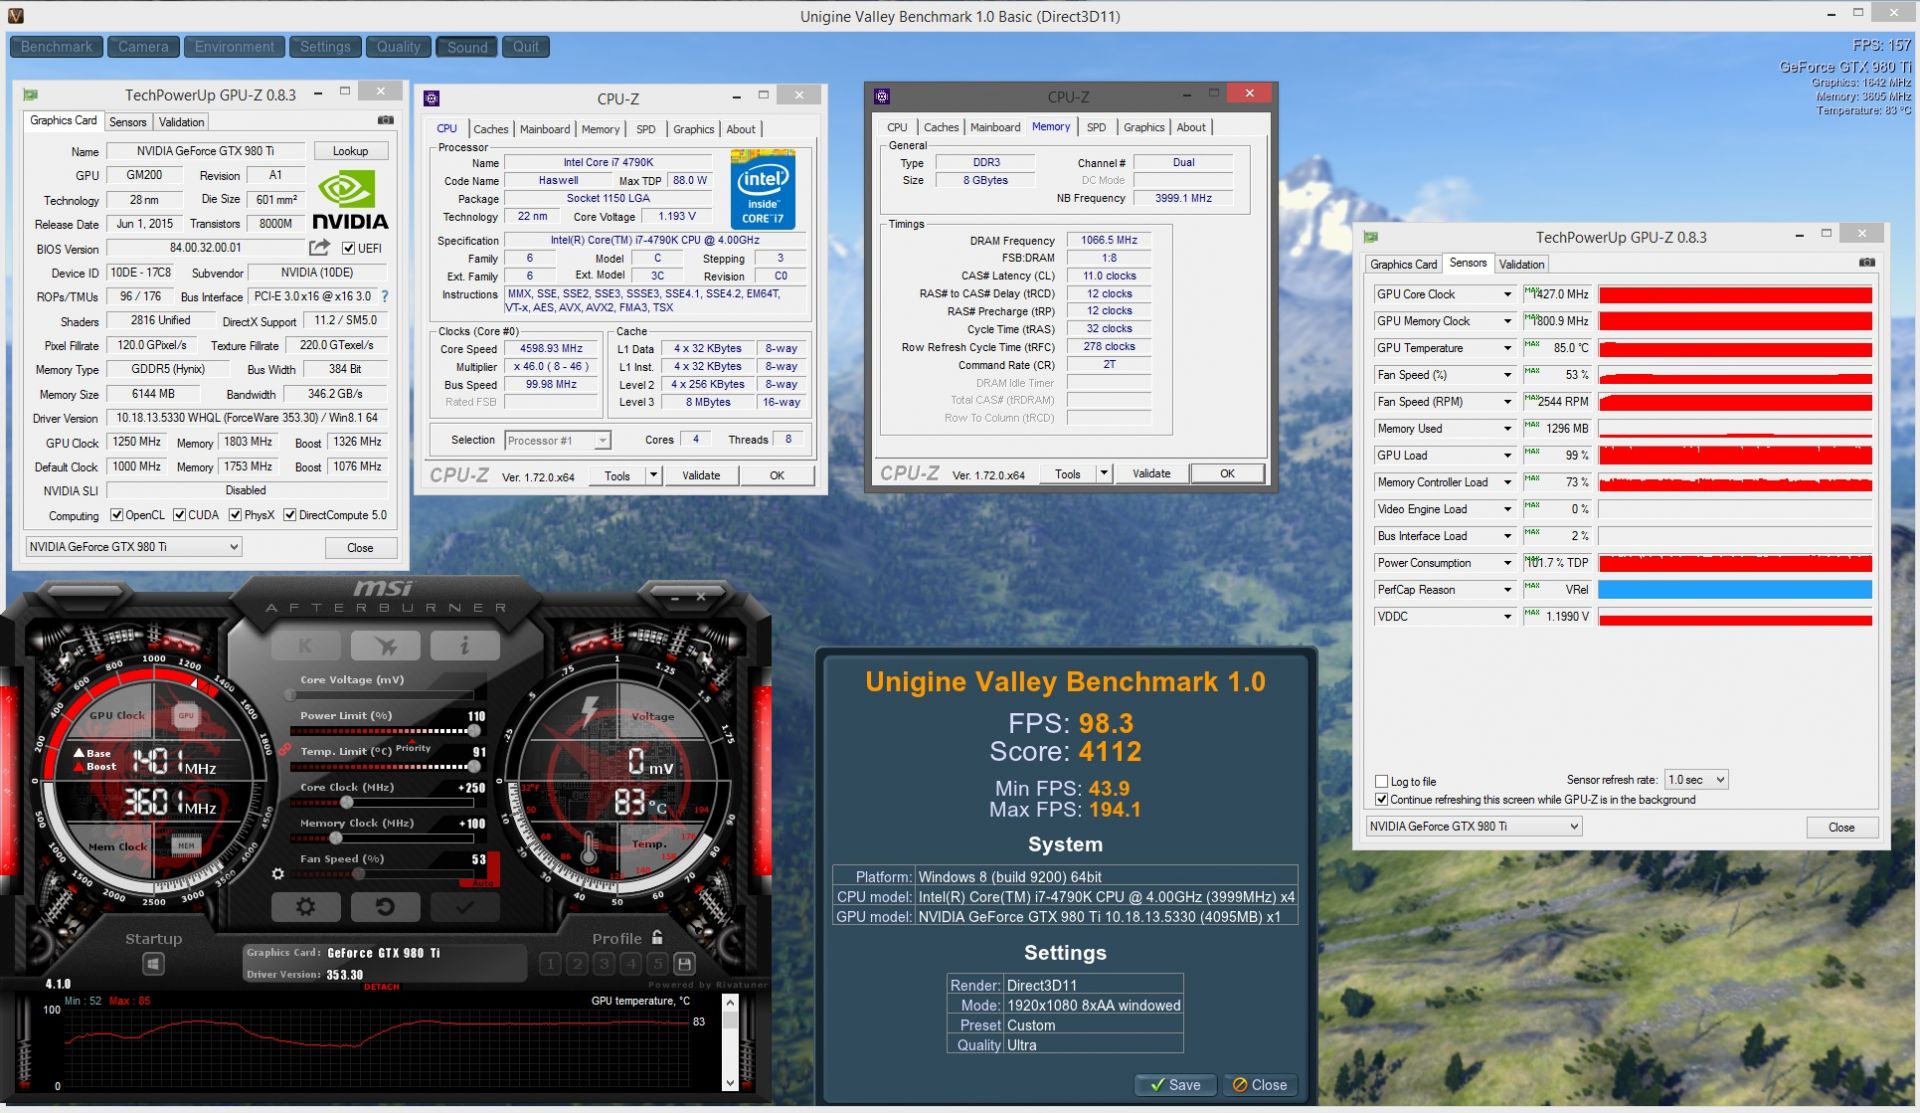The image size is (1920, 1113).
Task: Click the Fan Speed Auto button in Afterburner
Action: pos(481,883)
